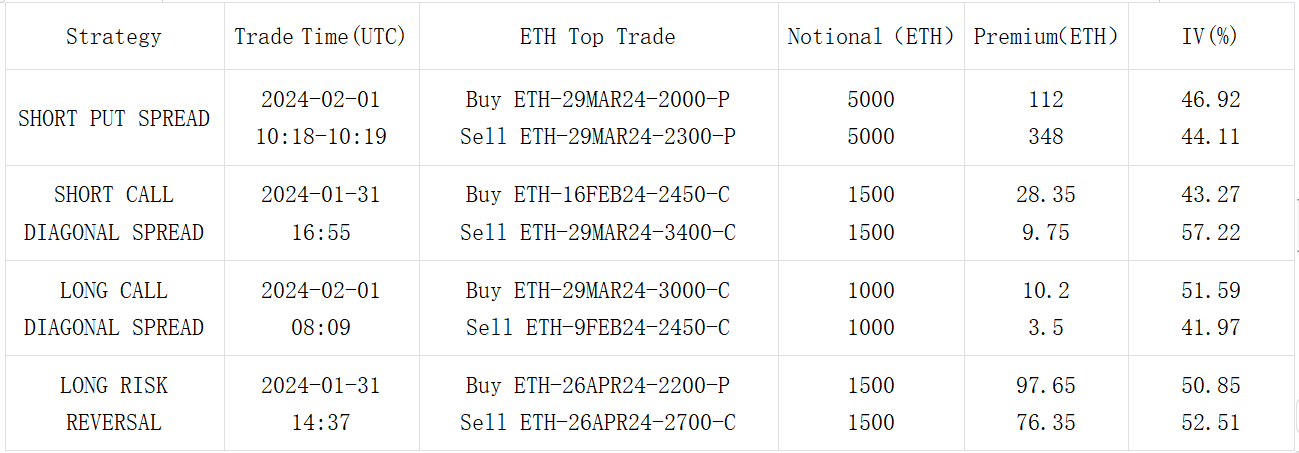Click the 97.65 premium value
The image size is (1299, 453).
[x=1045, y=385]
